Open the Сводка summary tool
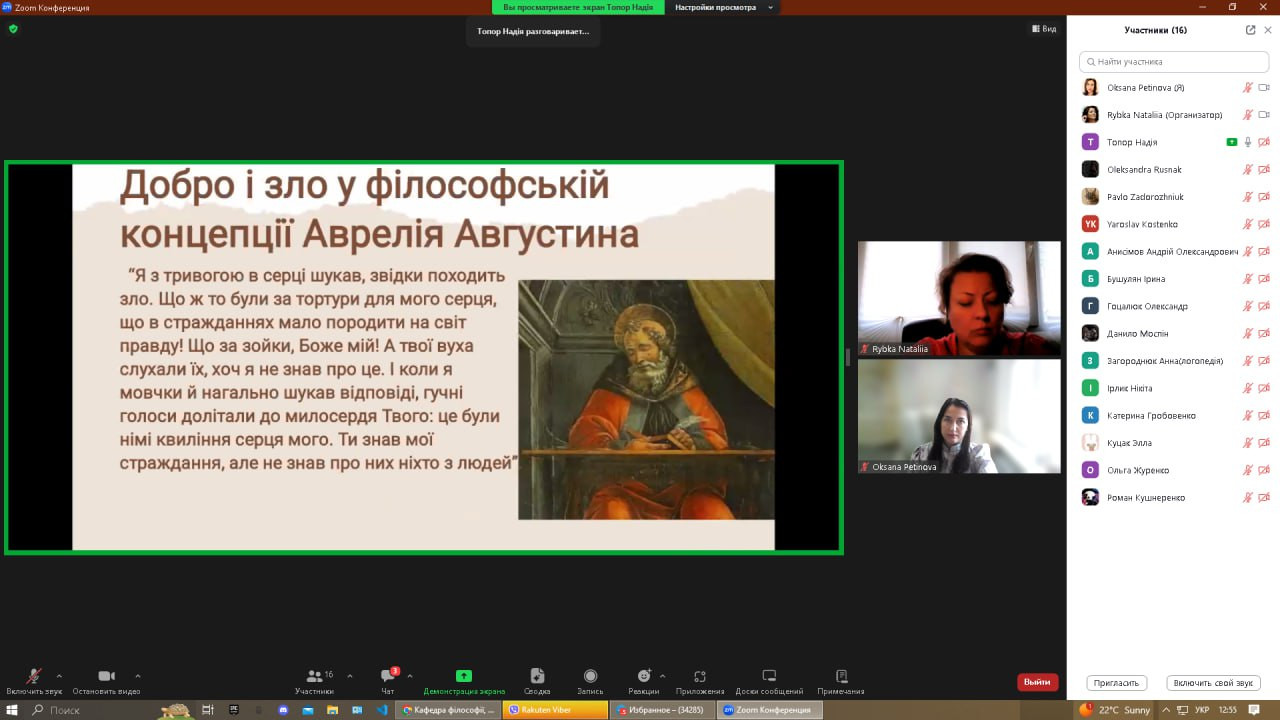Screen dimensions: 1280x720 [537, 677]
